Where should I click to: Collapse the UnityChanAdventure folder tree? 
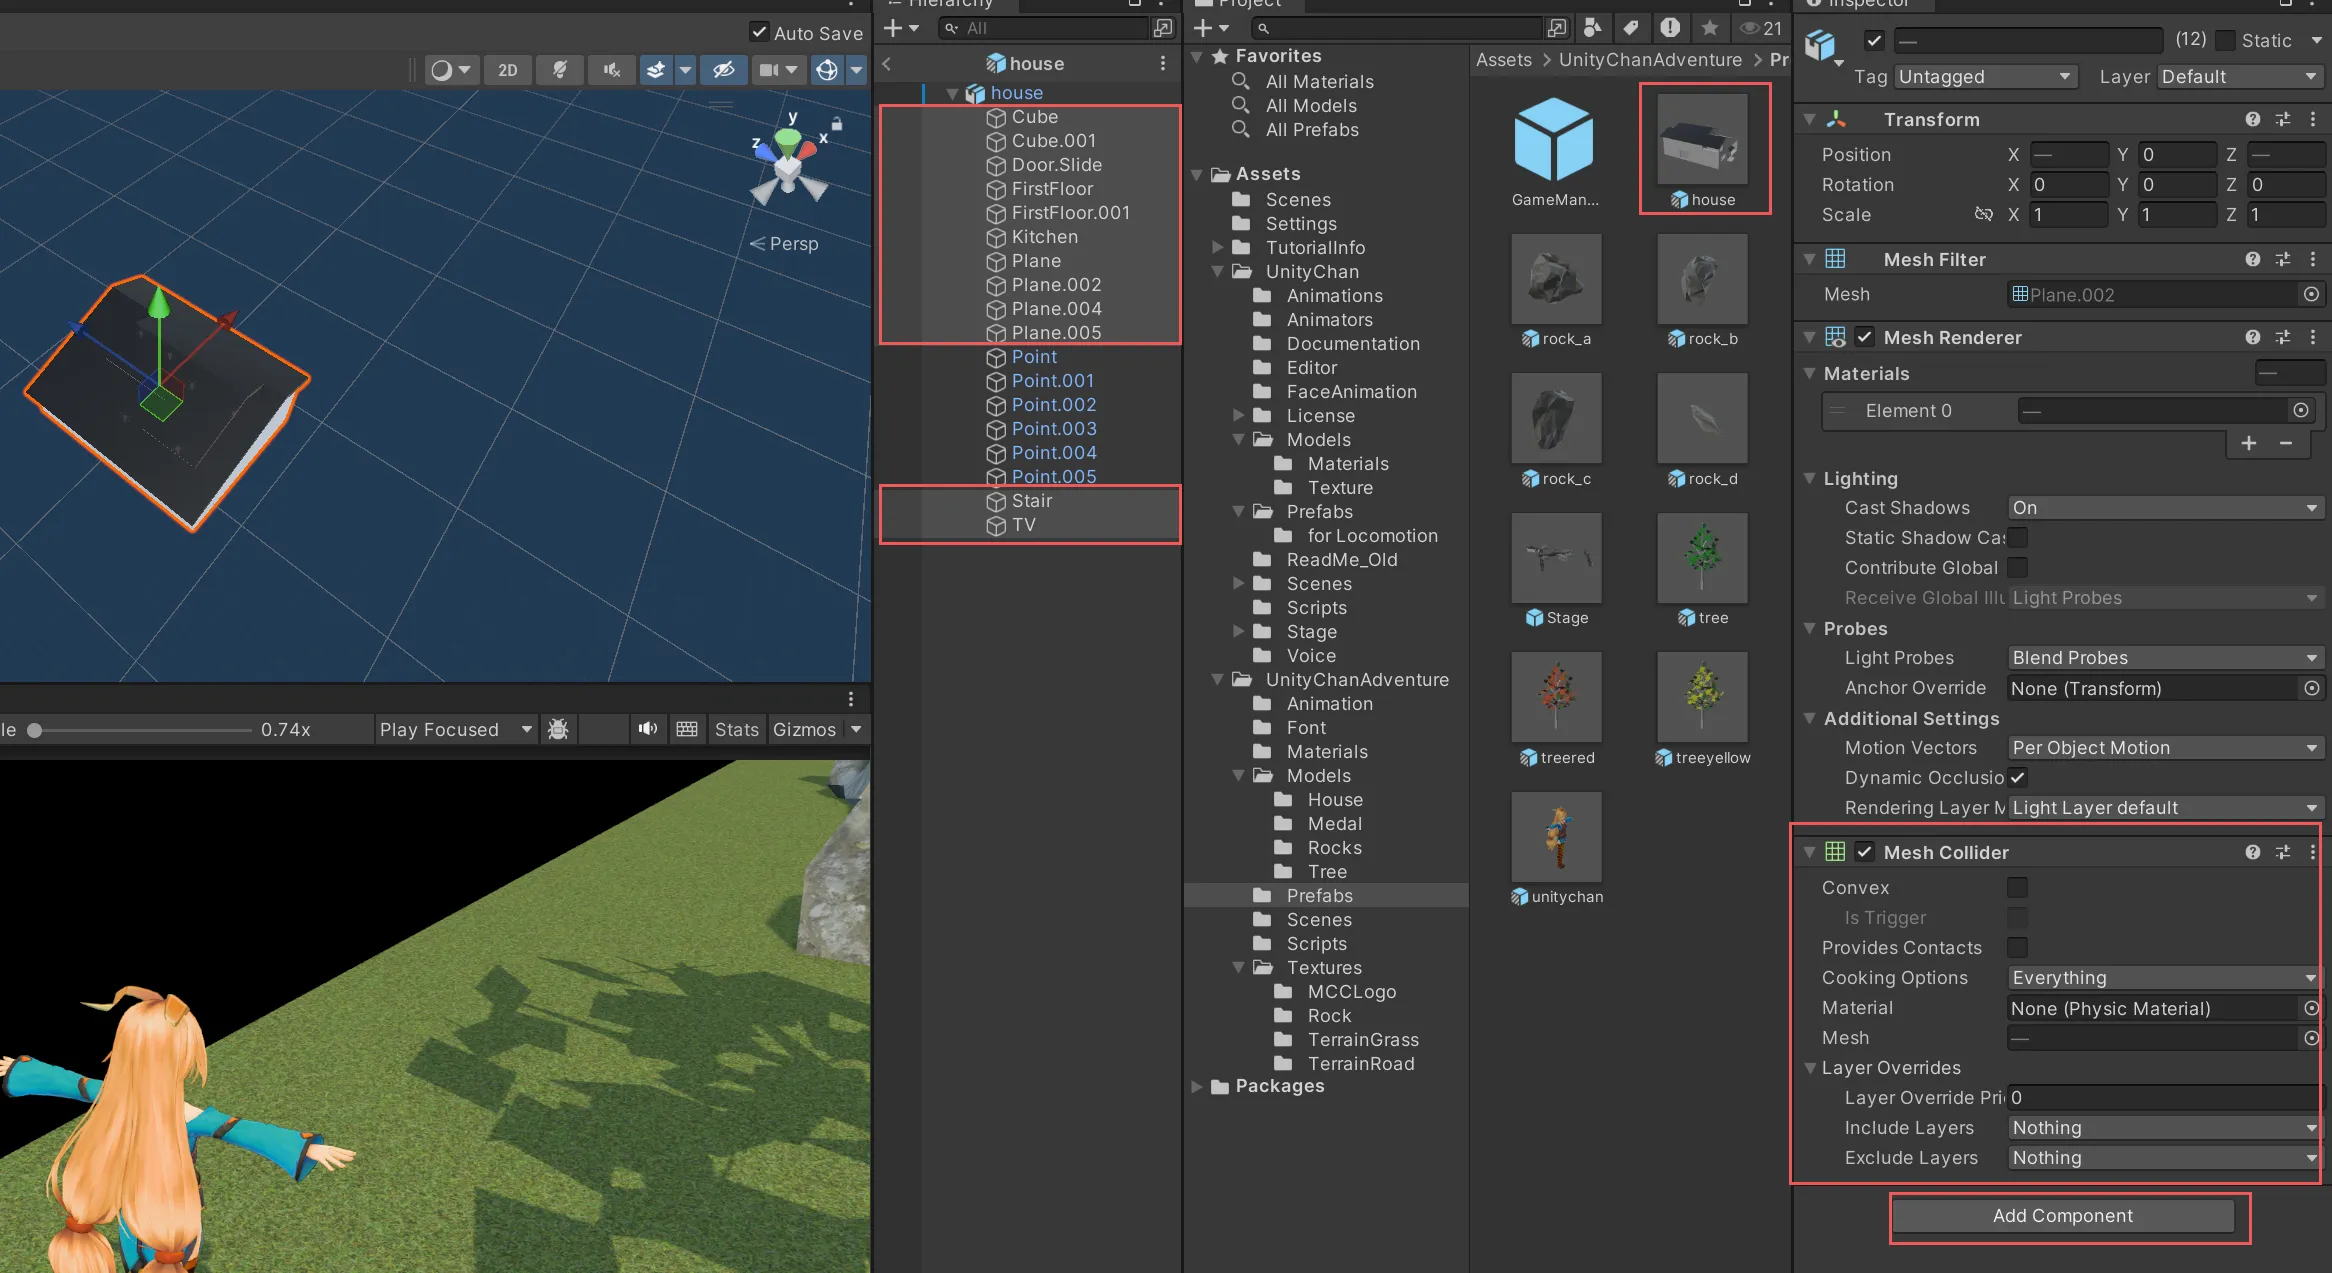pyautogui.click(x=1217, y=680)
